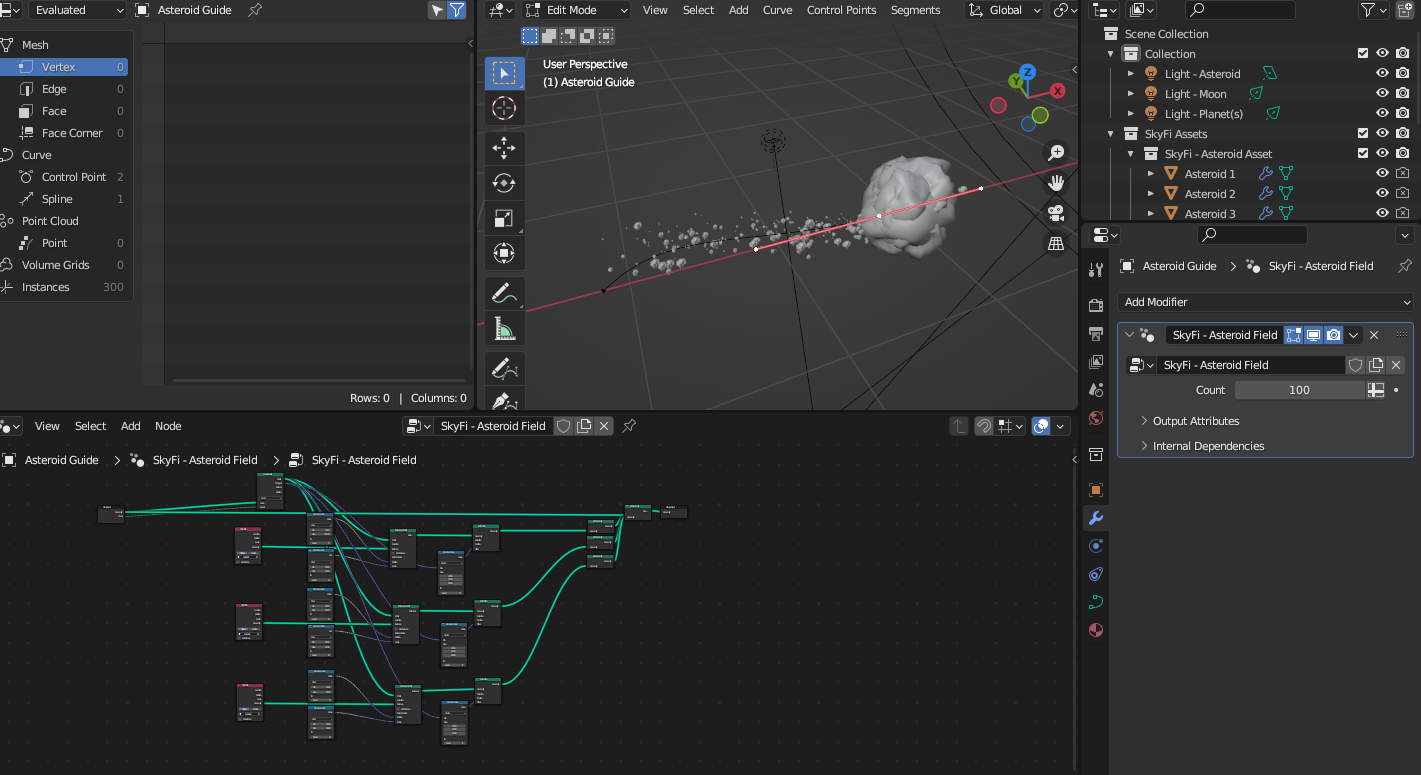Select the Cursor tool in viewport toolbar
The image size is (1421, 775).
[504, 108]
